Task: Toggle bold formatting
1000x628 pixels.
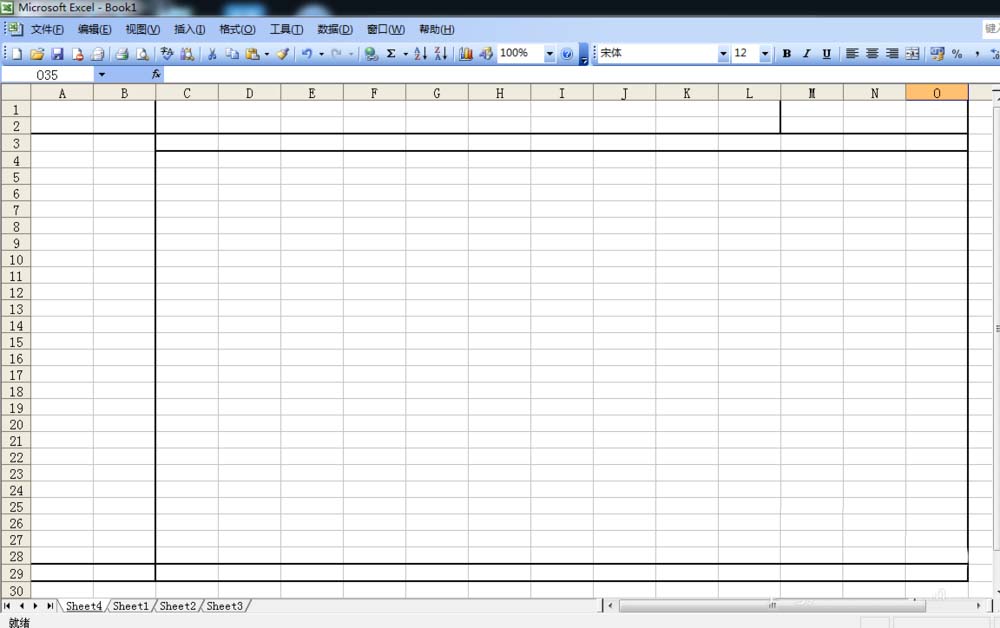Action: [786, 54]
